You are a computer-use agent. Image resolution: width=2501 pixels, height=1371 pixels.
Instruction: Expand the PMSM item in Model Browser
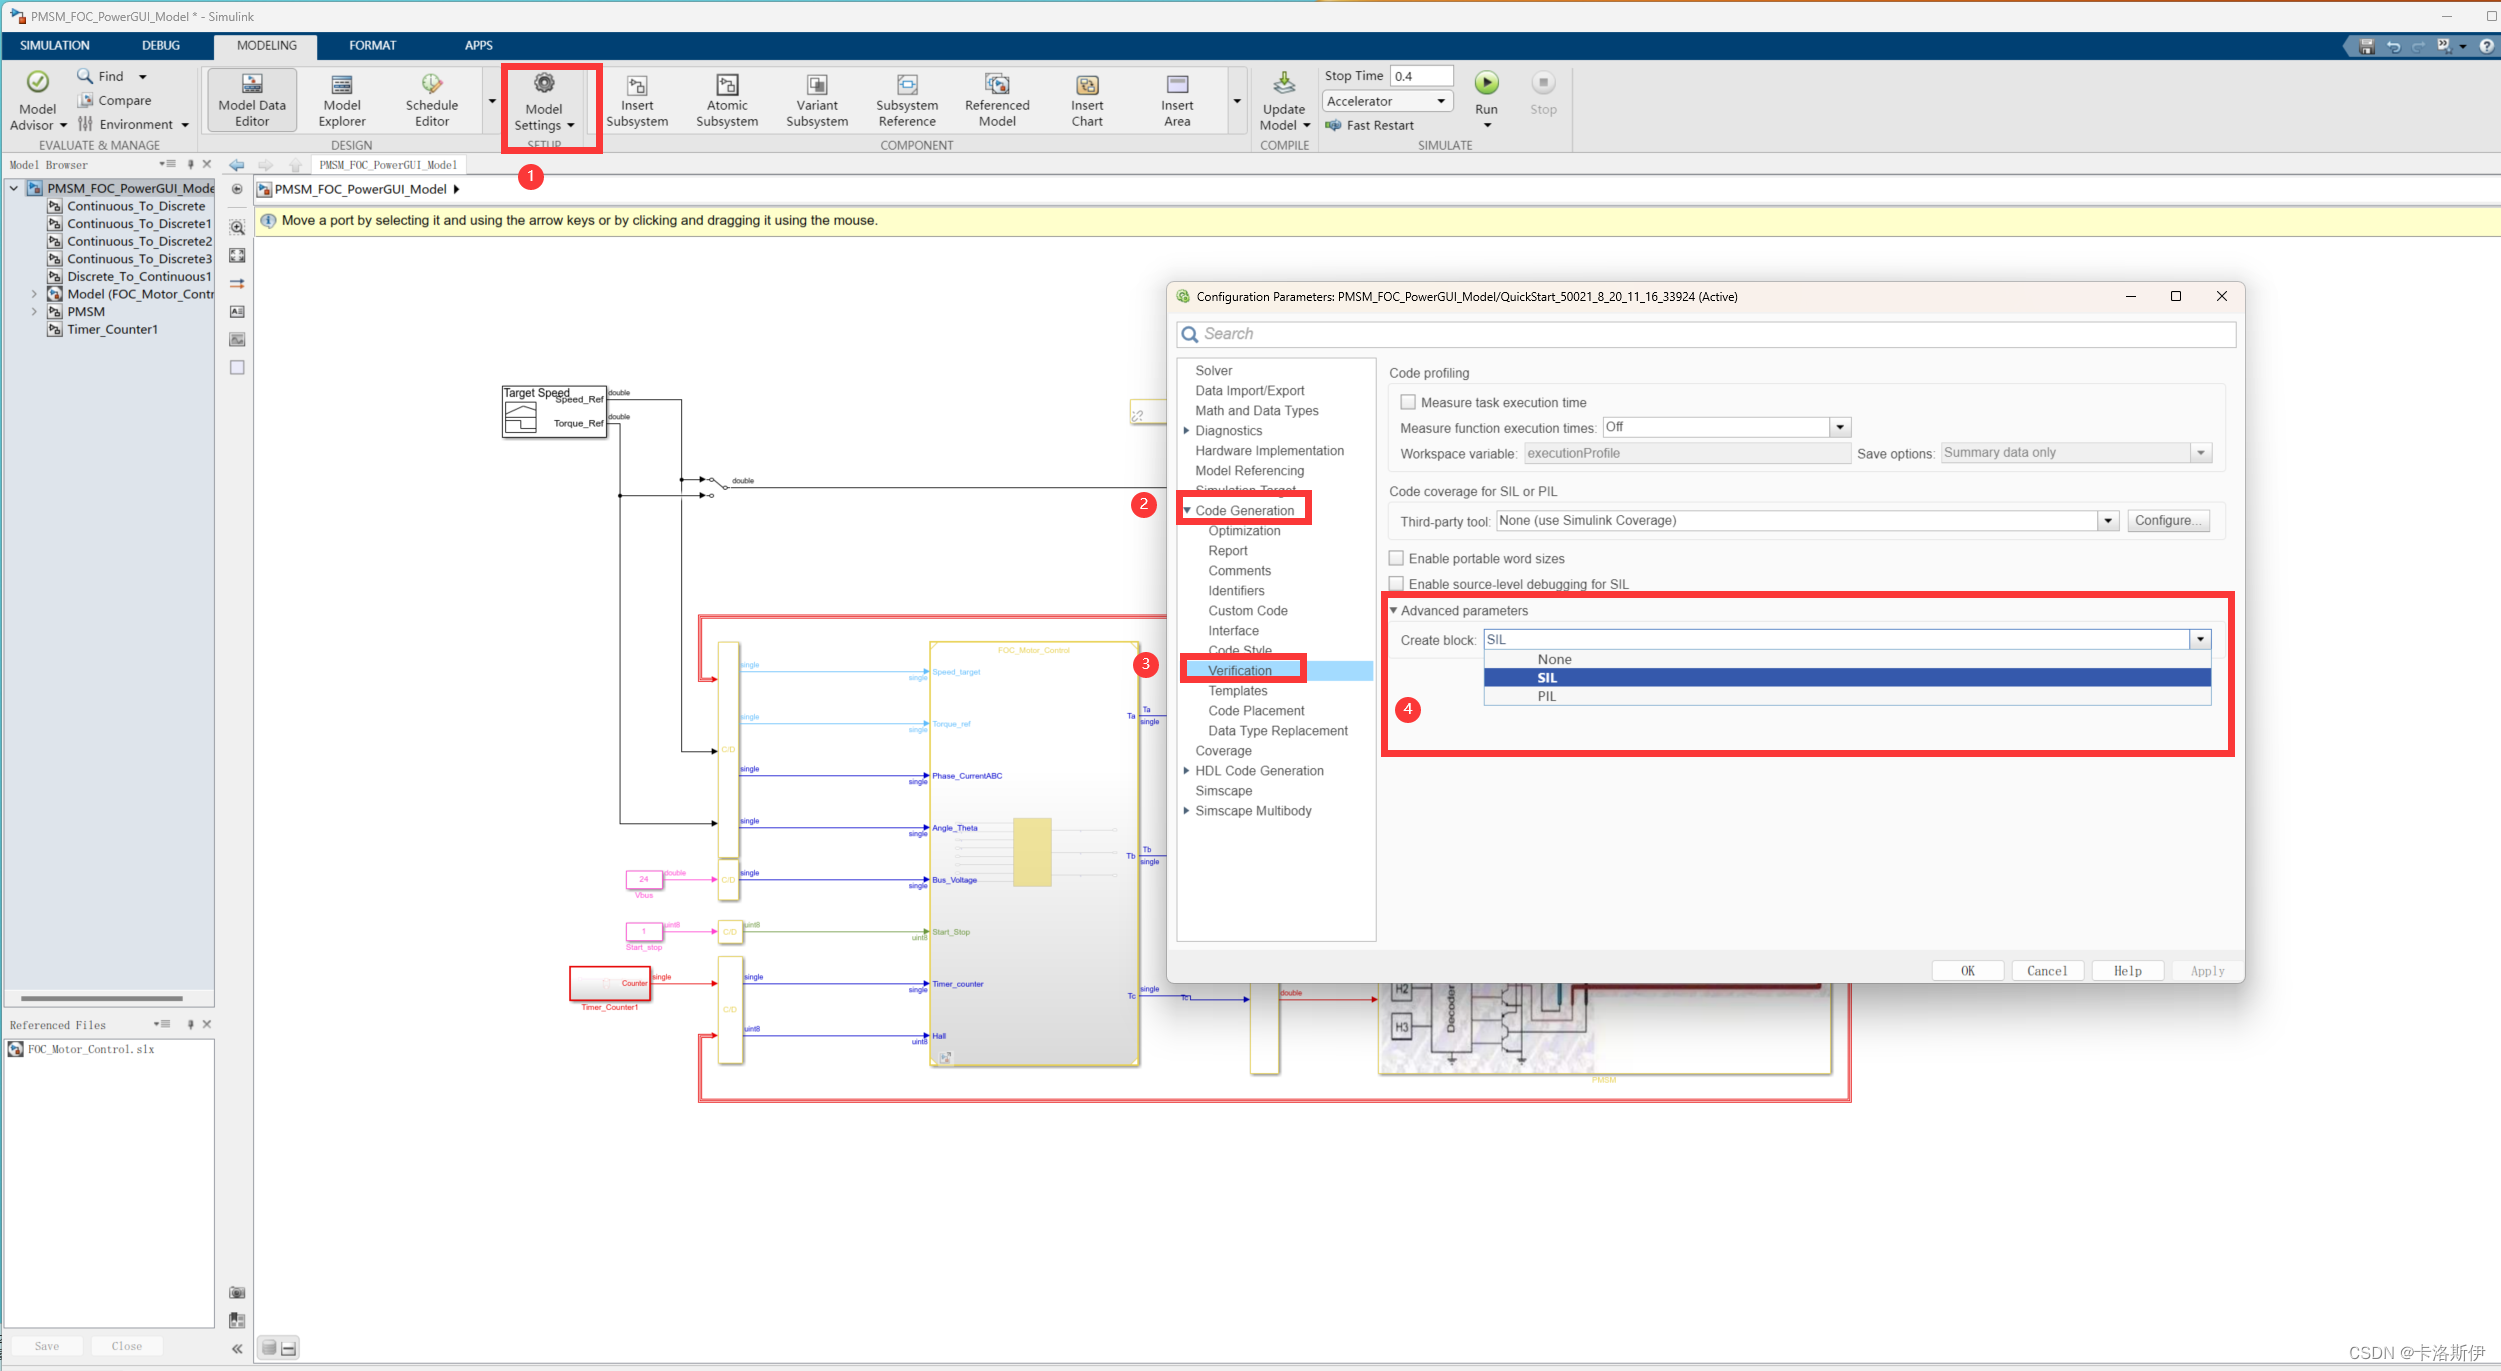point(34,312)
